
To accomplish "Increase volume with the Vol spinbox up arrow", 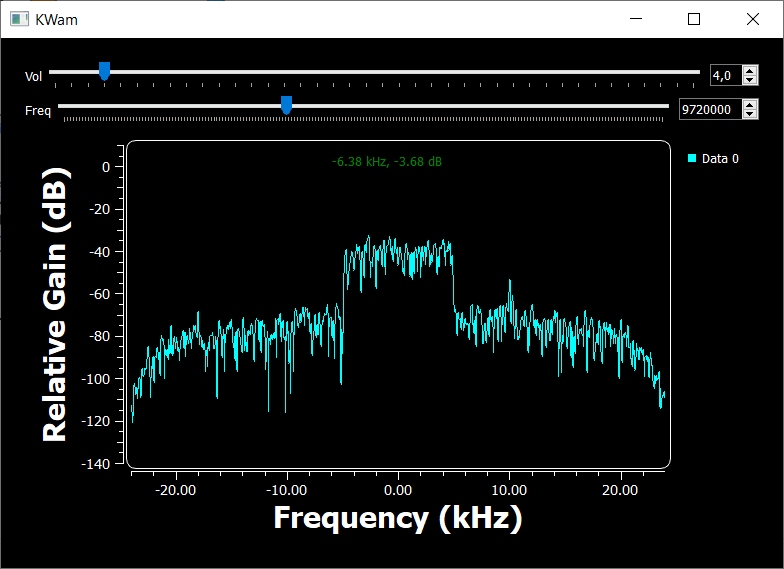I will pyautogui.click(x=750, y=71).
